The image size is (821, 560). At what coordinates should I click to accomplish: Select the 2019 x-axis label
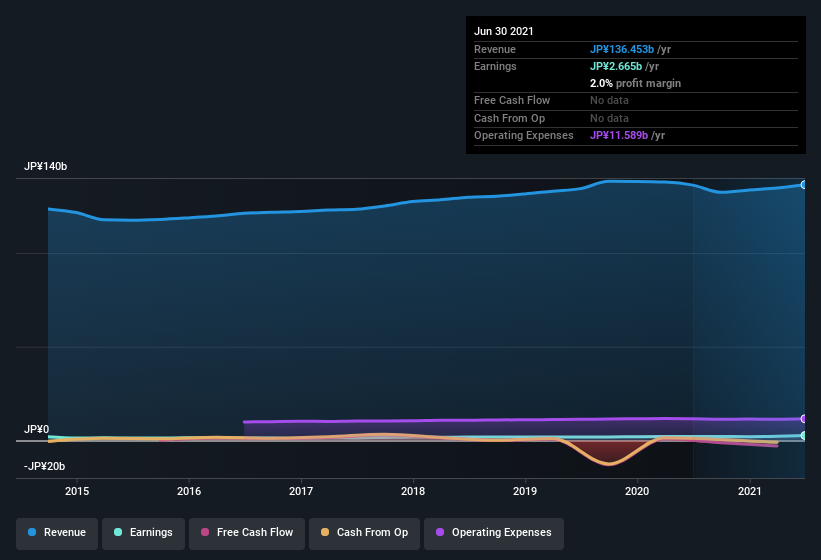coord(525,491)
